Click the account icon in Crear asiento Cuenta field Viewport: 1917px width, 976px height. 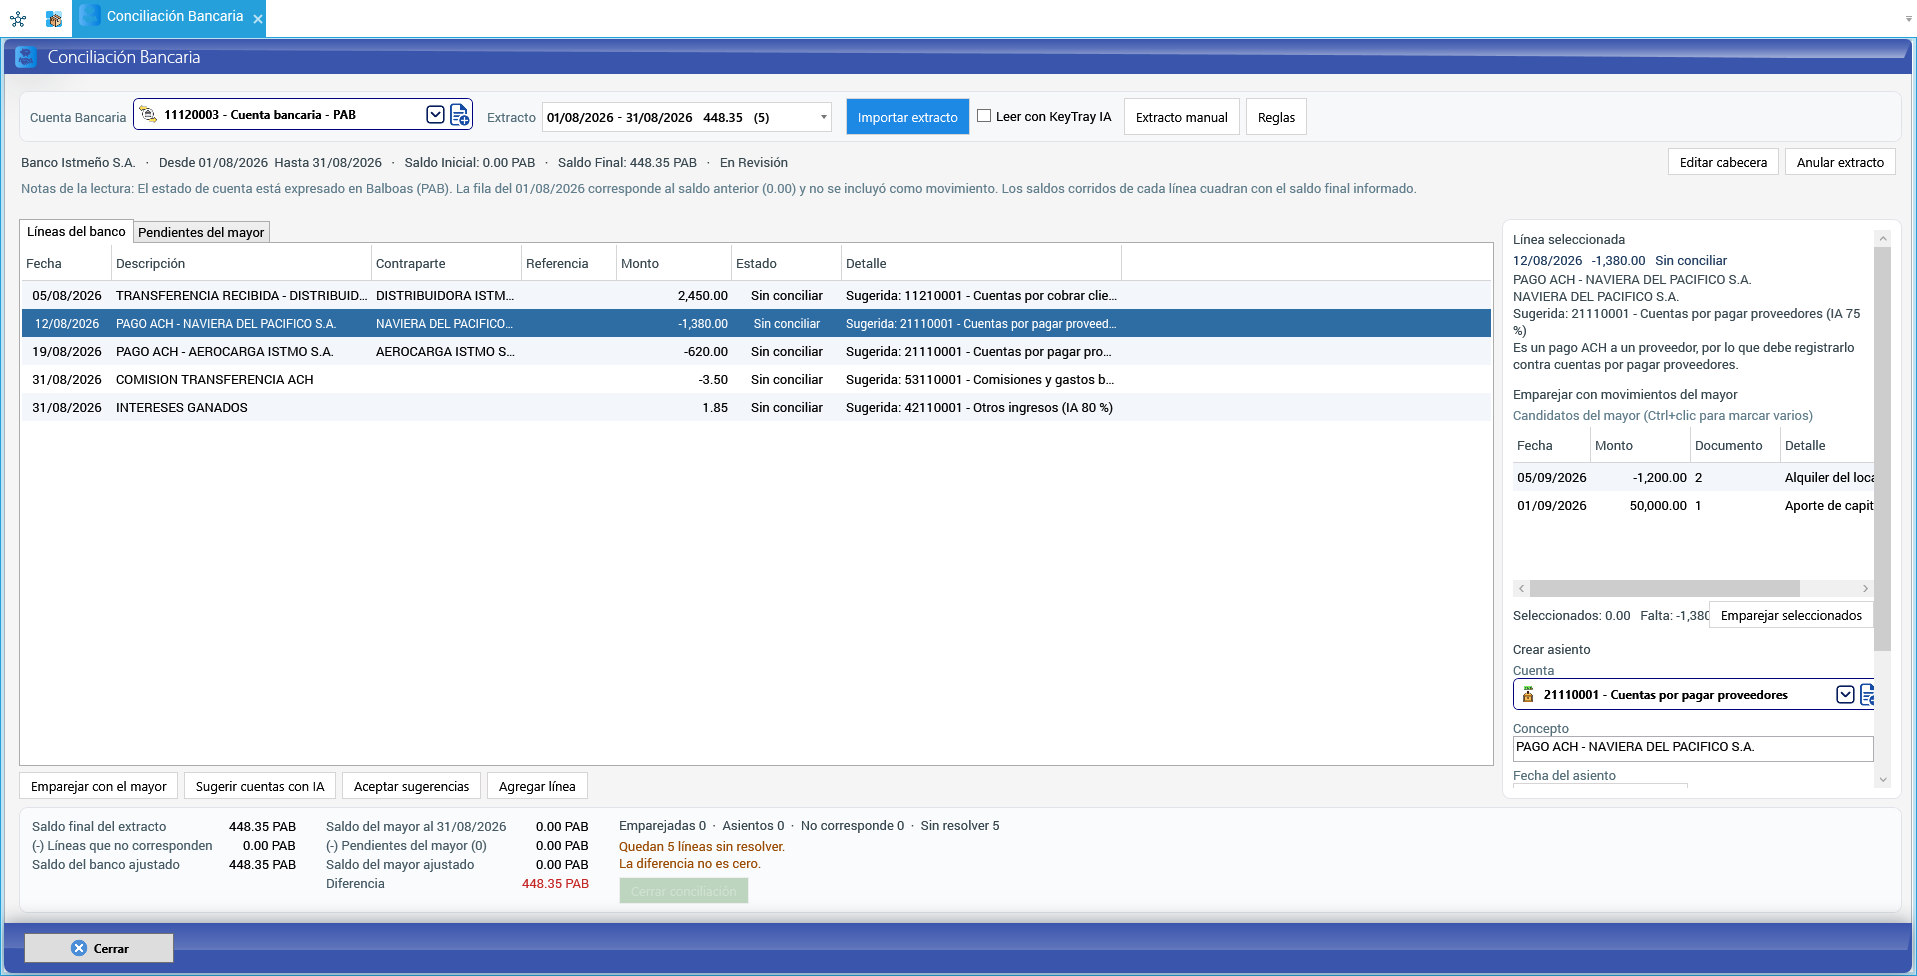click(1528, 694)
